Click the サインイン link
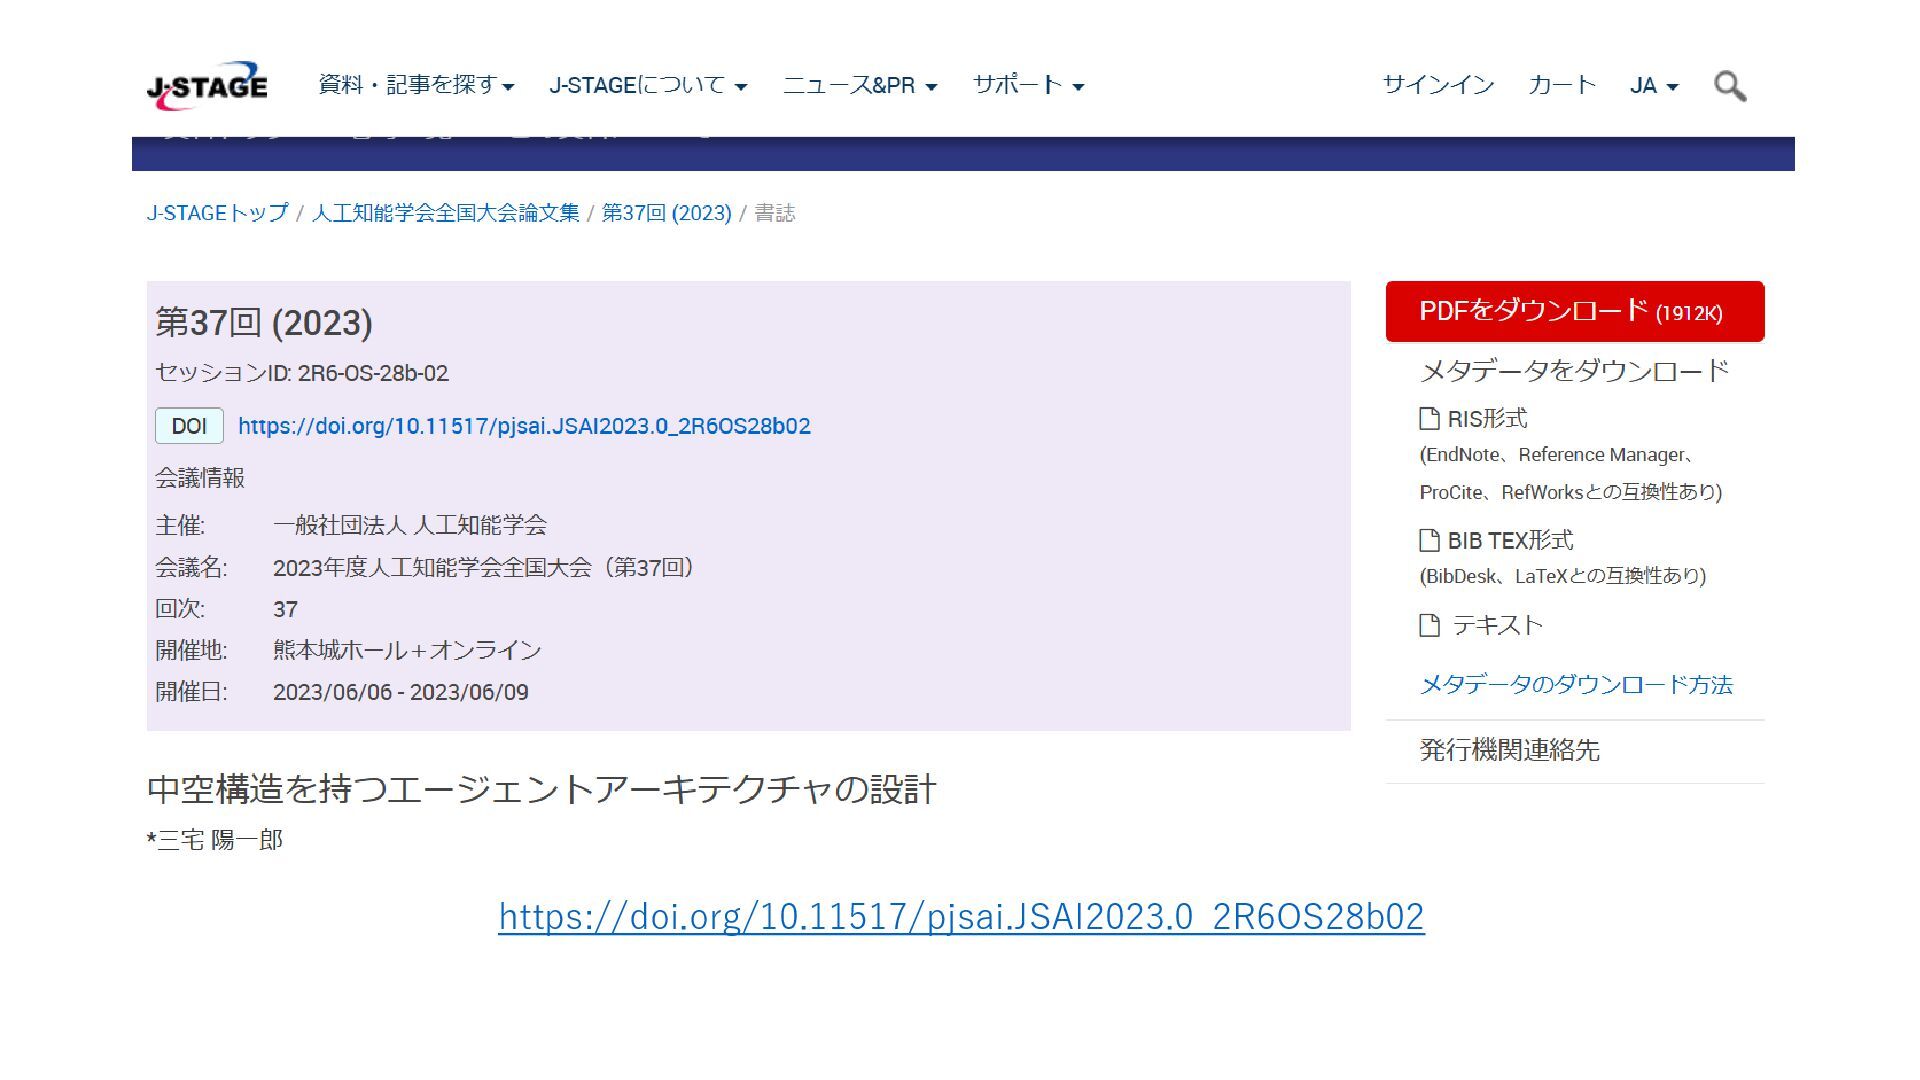Image resolution: width=1920 pixels, height=1080 pixels. click(x=1437, y=85)
